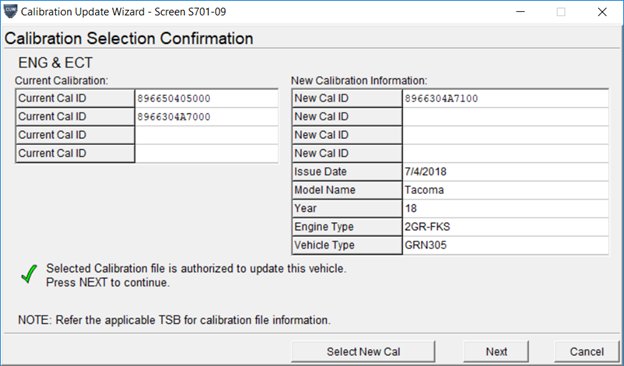Screen dimensions: 624x366
Task: Click the Year label cell
Action: [347, 208]
